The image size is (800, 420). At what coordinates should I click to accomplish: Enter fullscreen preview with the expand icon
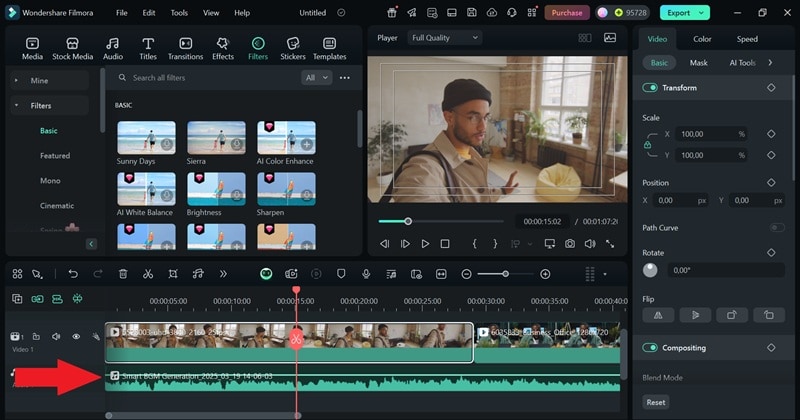point(610,243)
